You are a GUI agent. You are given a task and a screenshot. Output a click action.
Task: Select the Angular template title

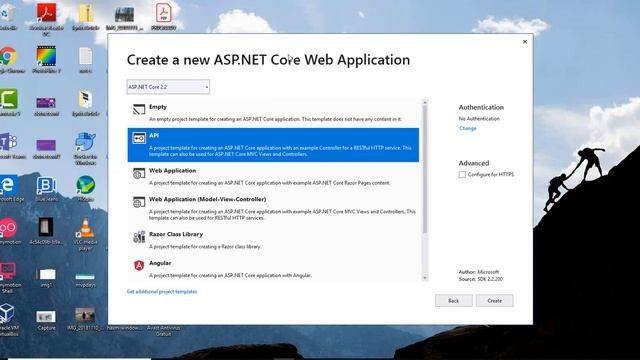(x=160, y=263)
